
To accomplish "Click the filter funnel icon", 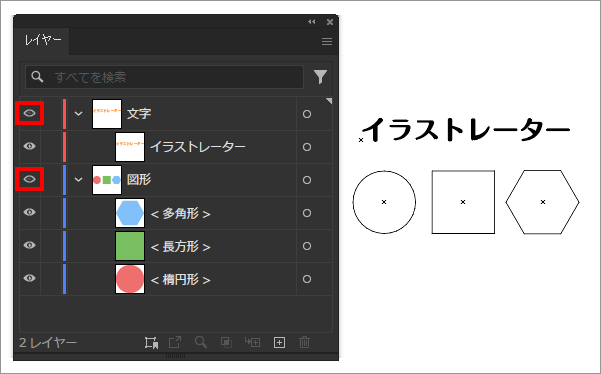I will coord(320,77).
